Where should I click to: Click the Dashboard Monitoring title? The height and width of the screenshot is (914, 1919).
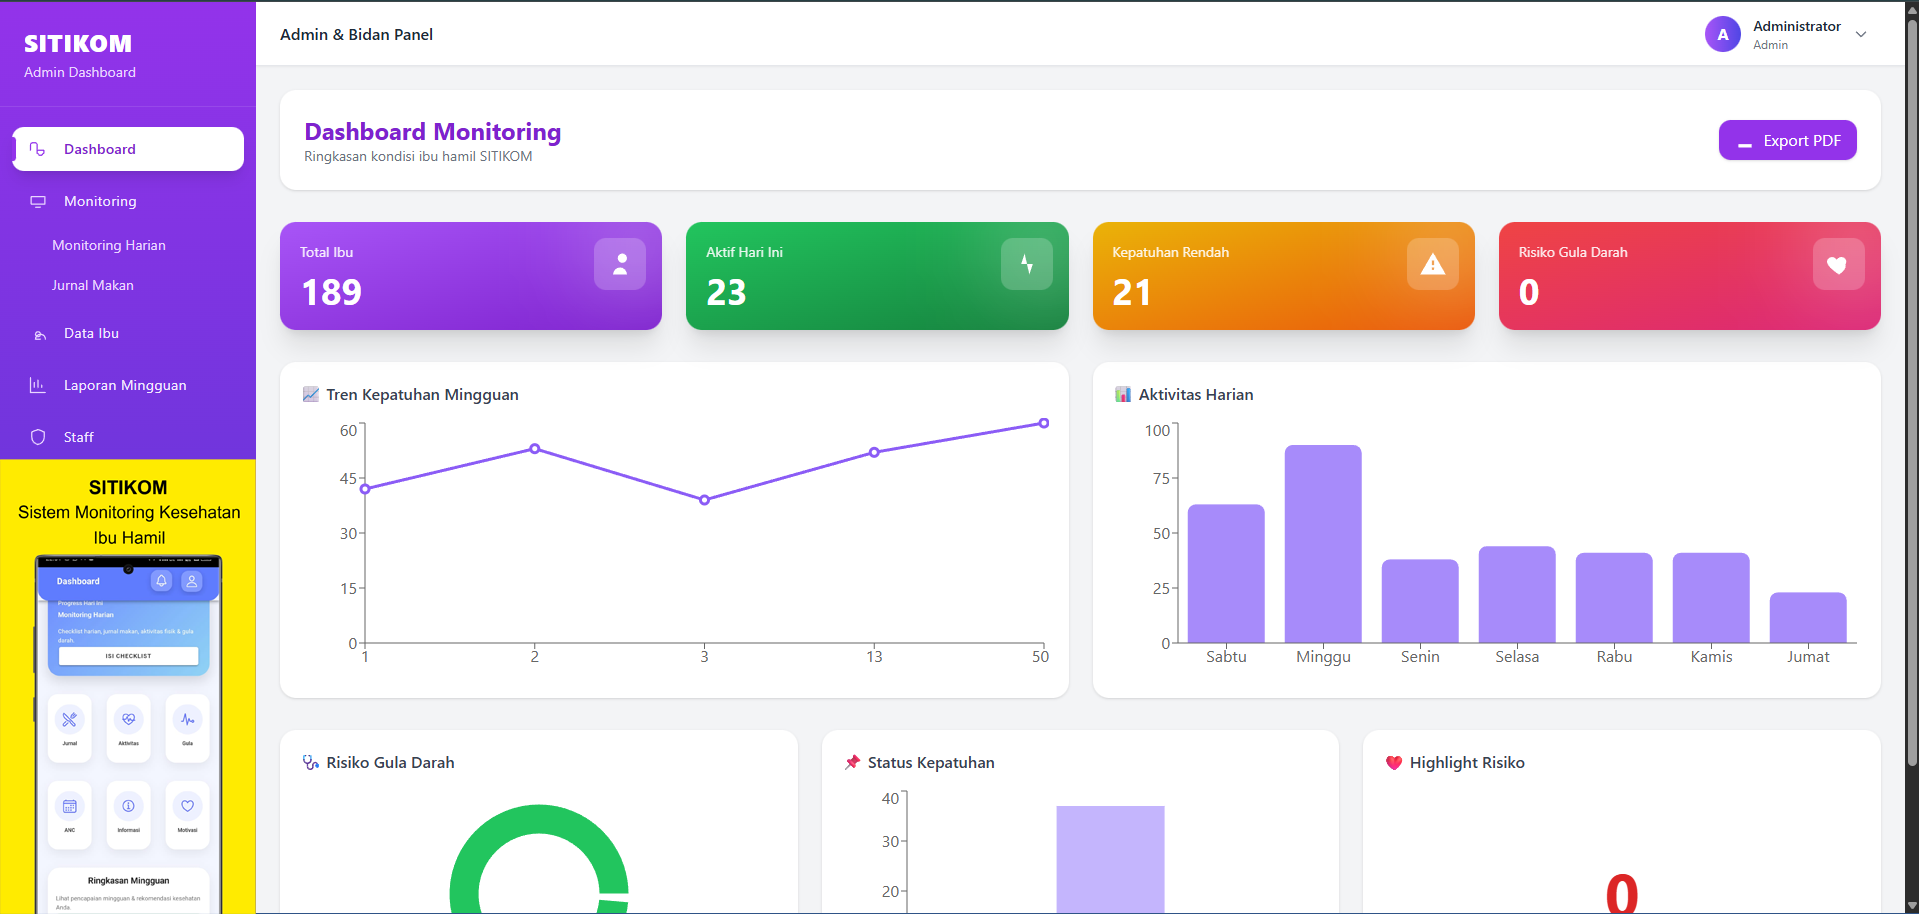[433, 132]
